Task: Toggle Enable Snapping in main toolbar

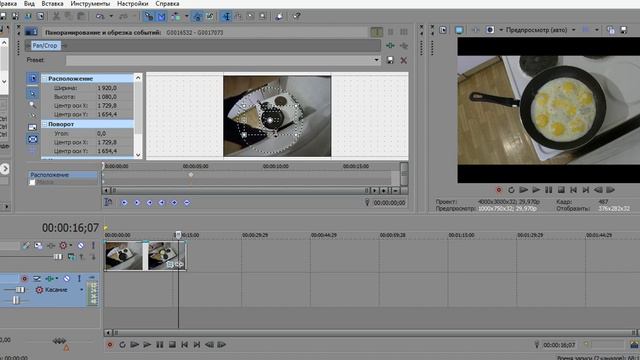Action: [149, 16]
